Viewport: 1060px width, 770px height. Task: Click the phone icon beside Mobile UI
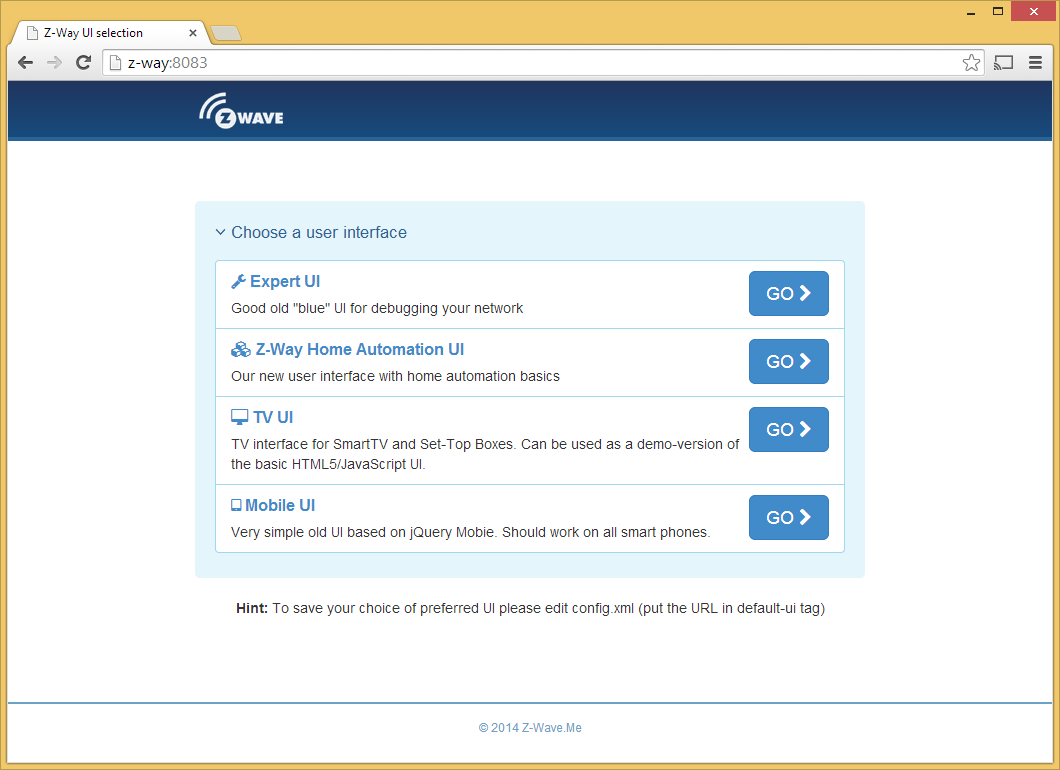point(236,505)
